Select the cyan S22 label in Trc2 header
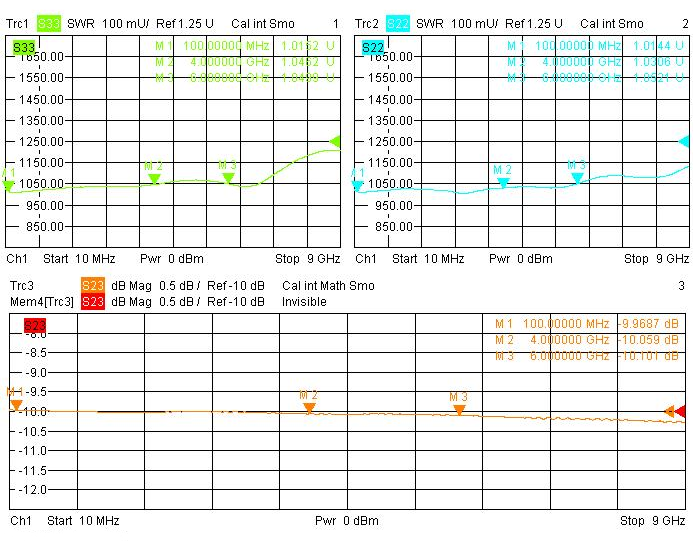 point(397,23)
